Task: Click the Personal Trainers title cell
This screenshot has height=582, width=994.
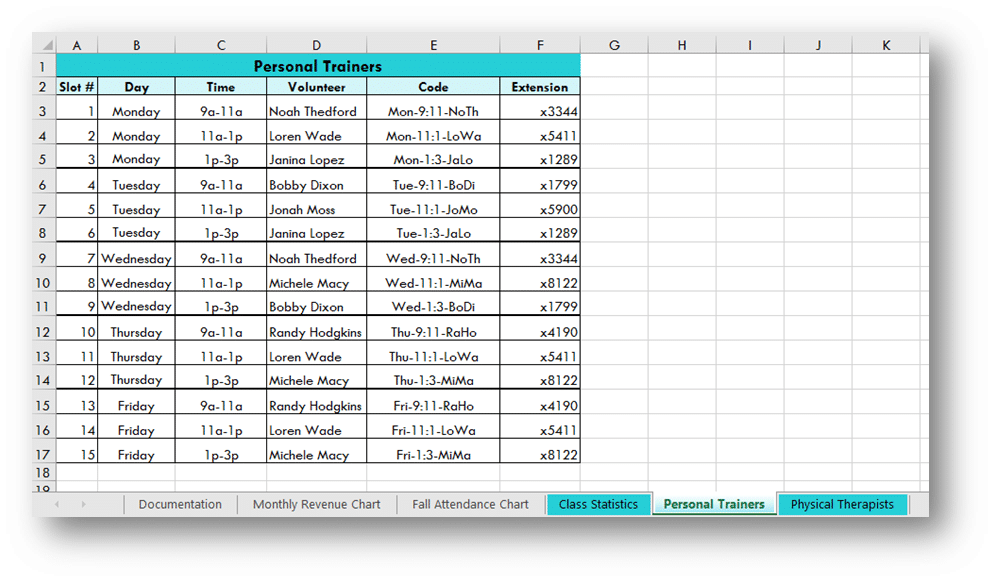Action: (x=318, y=66)
